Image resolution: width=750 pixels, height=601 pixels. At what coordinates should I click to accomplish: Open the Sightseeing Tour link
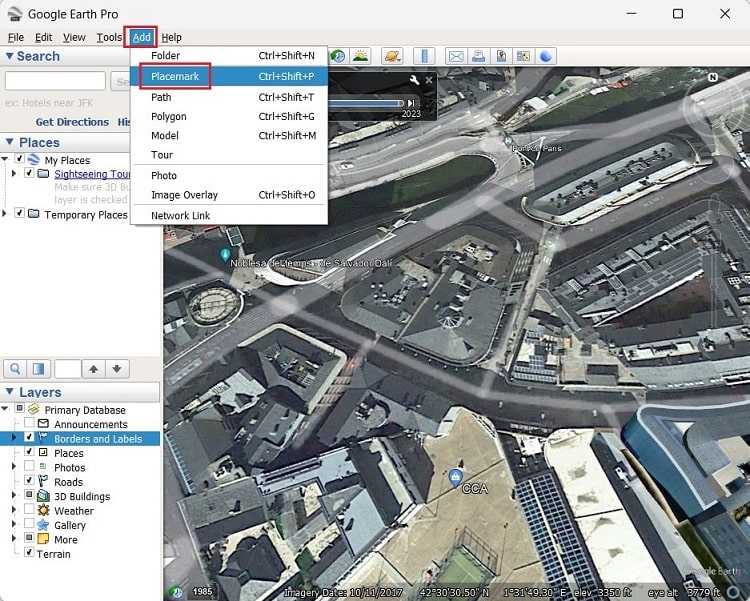point(92,174)
